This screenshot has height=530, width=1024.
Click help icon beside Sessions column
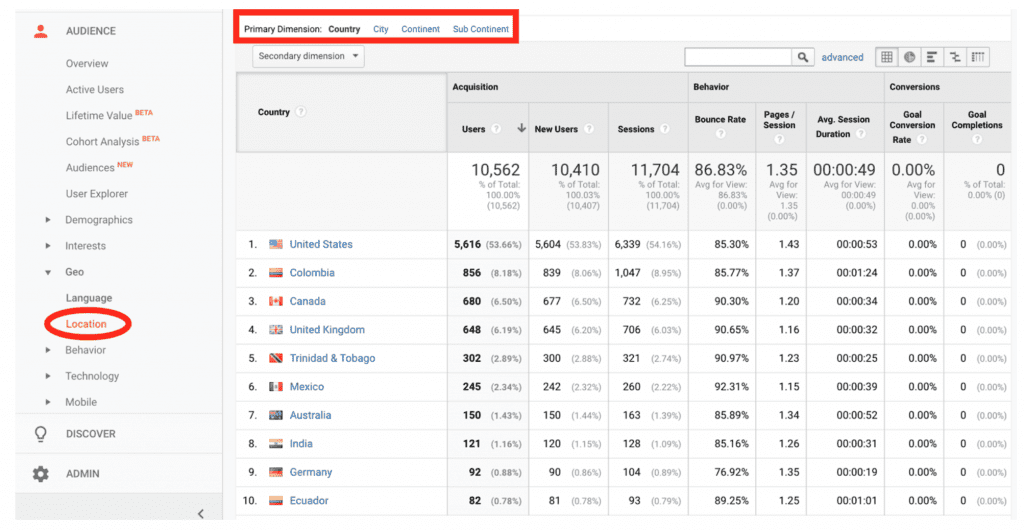pos(665,129)
